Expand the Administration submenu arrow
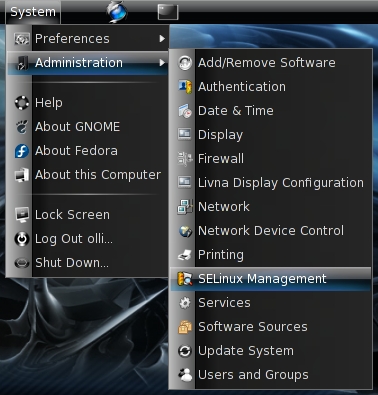 (x=162, y=63)
